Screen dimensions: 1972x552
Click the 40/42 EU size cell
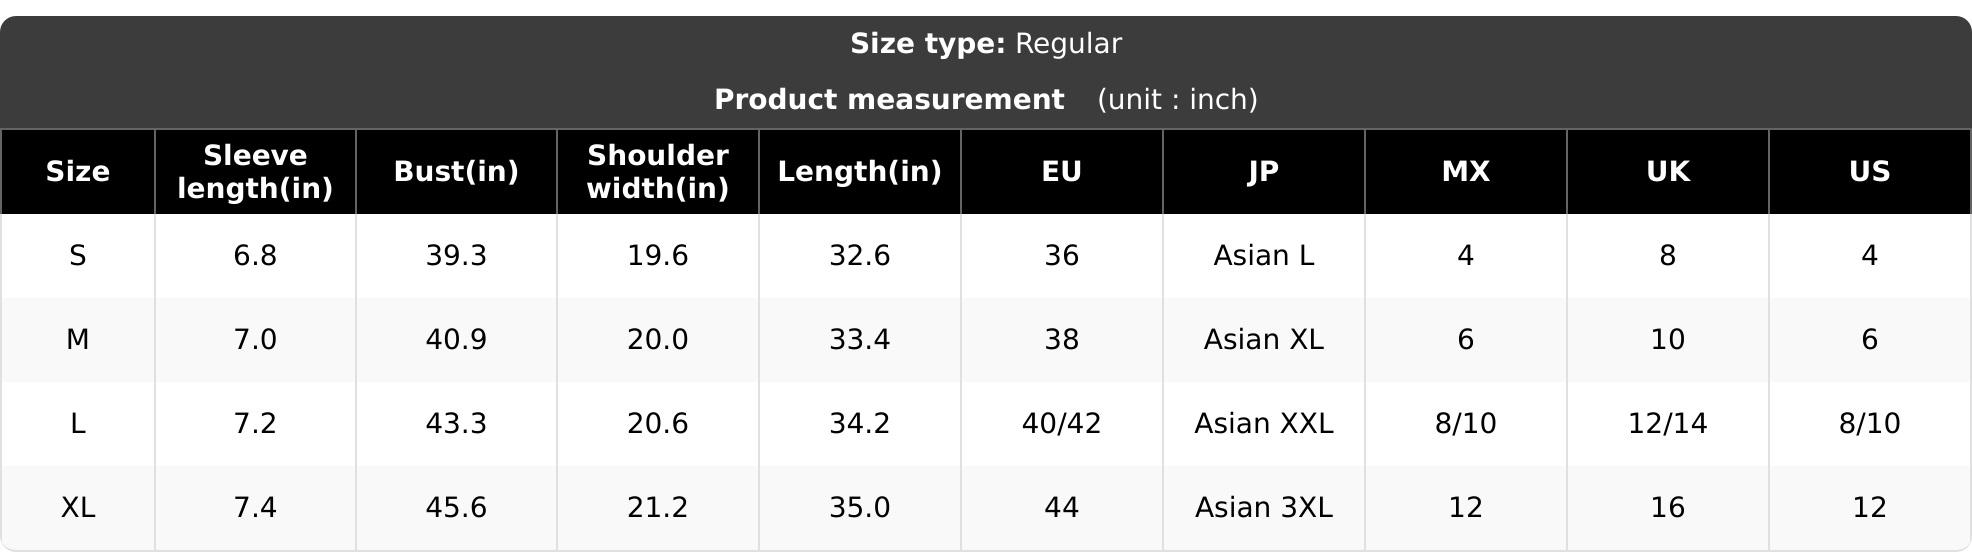coord(1062,424)
